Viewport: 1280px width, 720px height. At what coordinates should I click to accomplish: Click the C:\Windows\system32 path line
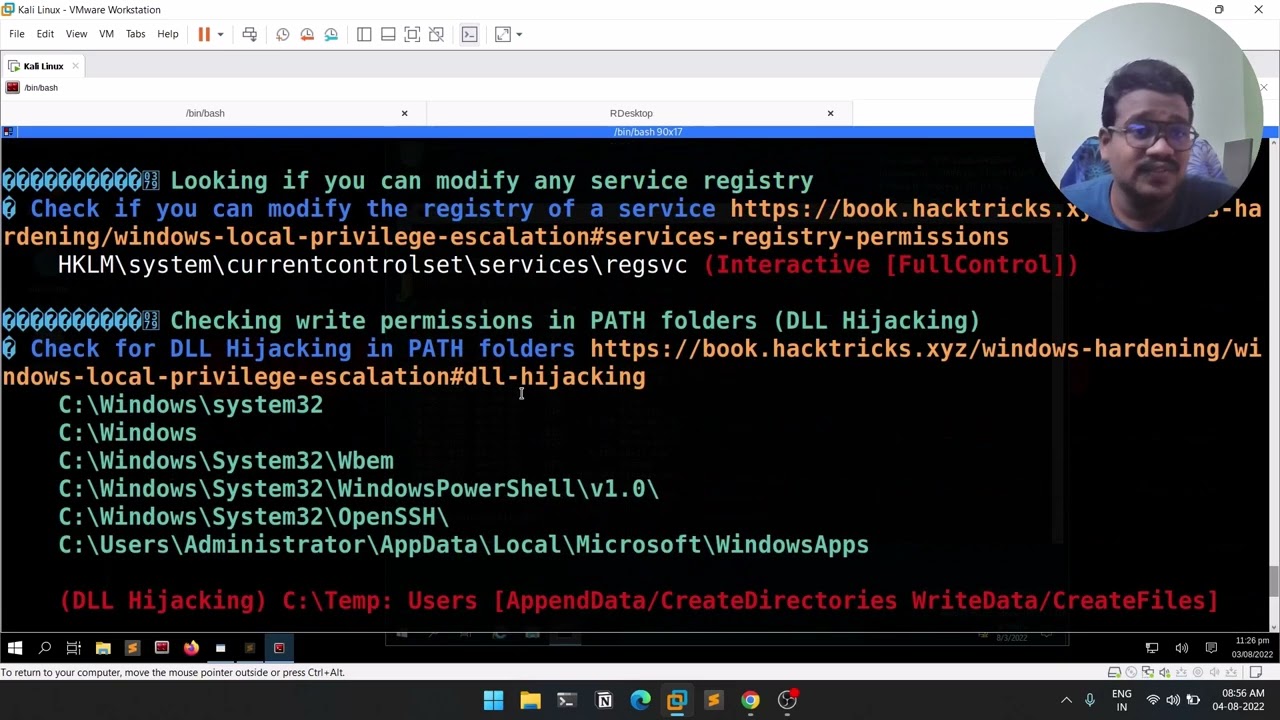coord(190,404)
